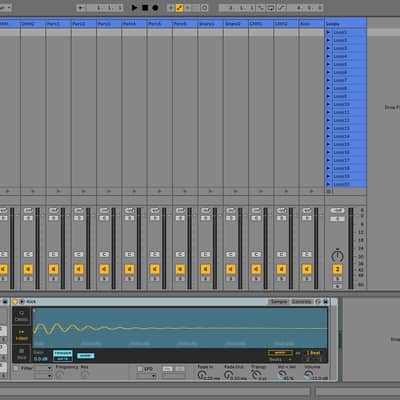Viewport: 400px width, 400px height.
Task: Adjust master pan knob
Action: [x=337, y=256]
